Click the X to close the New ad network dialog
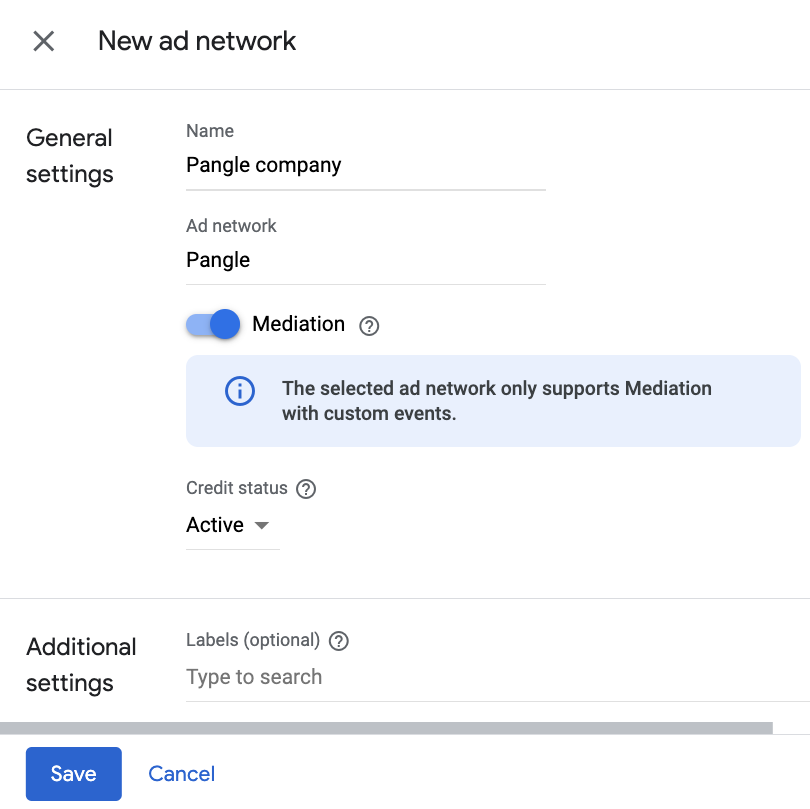 (x=44, y=41)
